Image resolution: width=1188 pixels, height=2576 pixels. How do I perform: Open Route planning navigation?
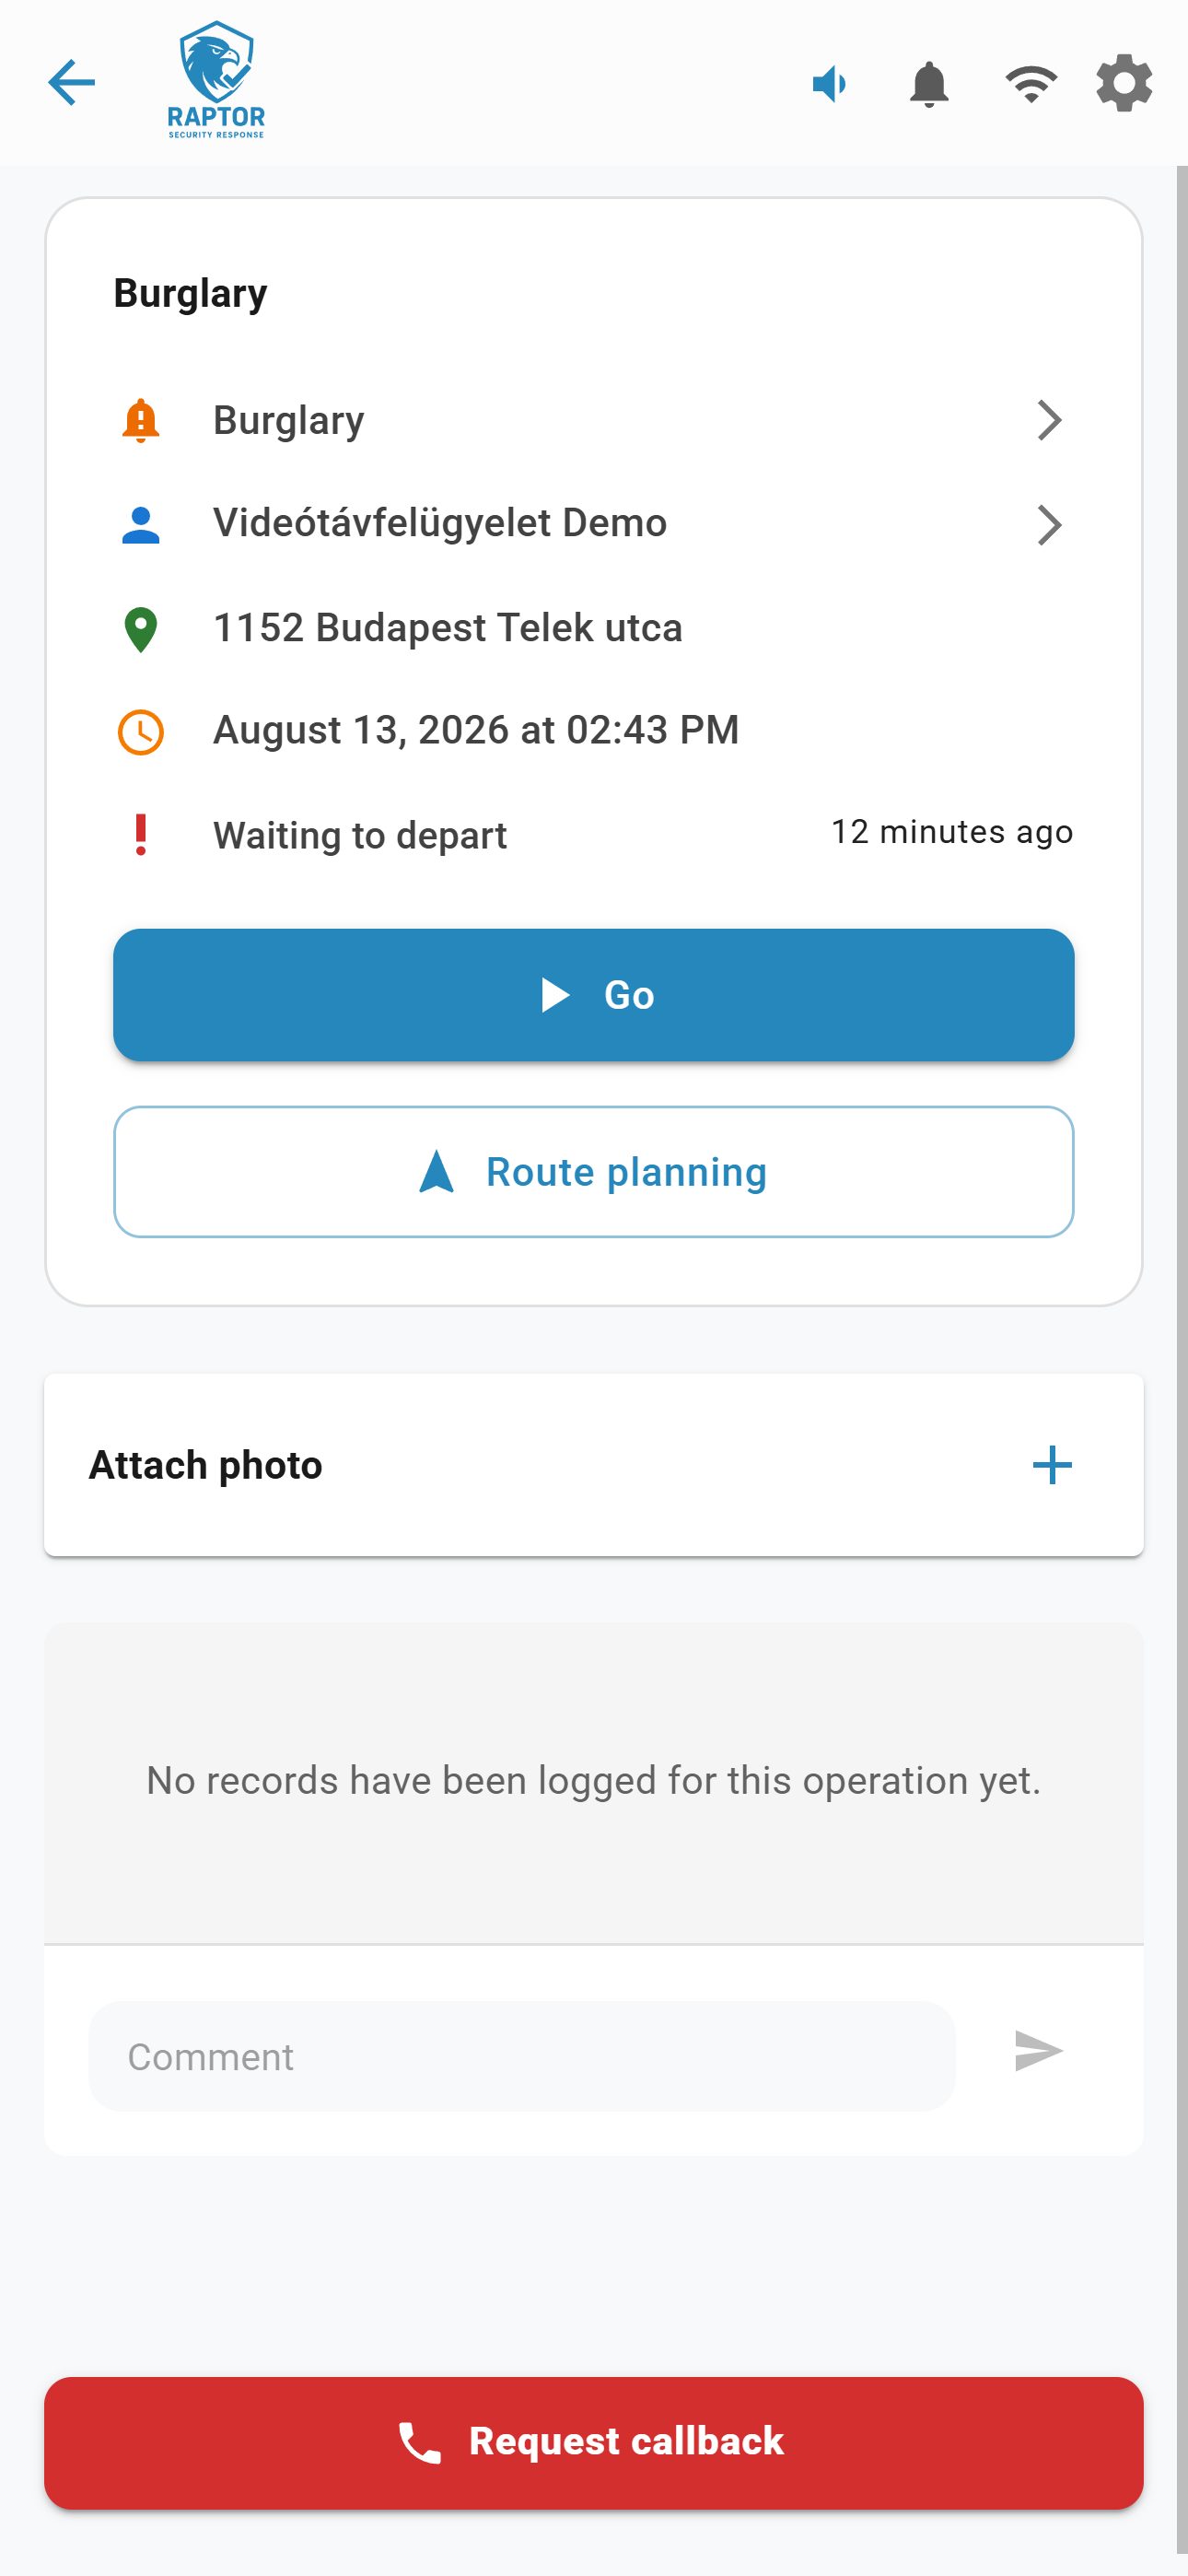point(594,1172)
